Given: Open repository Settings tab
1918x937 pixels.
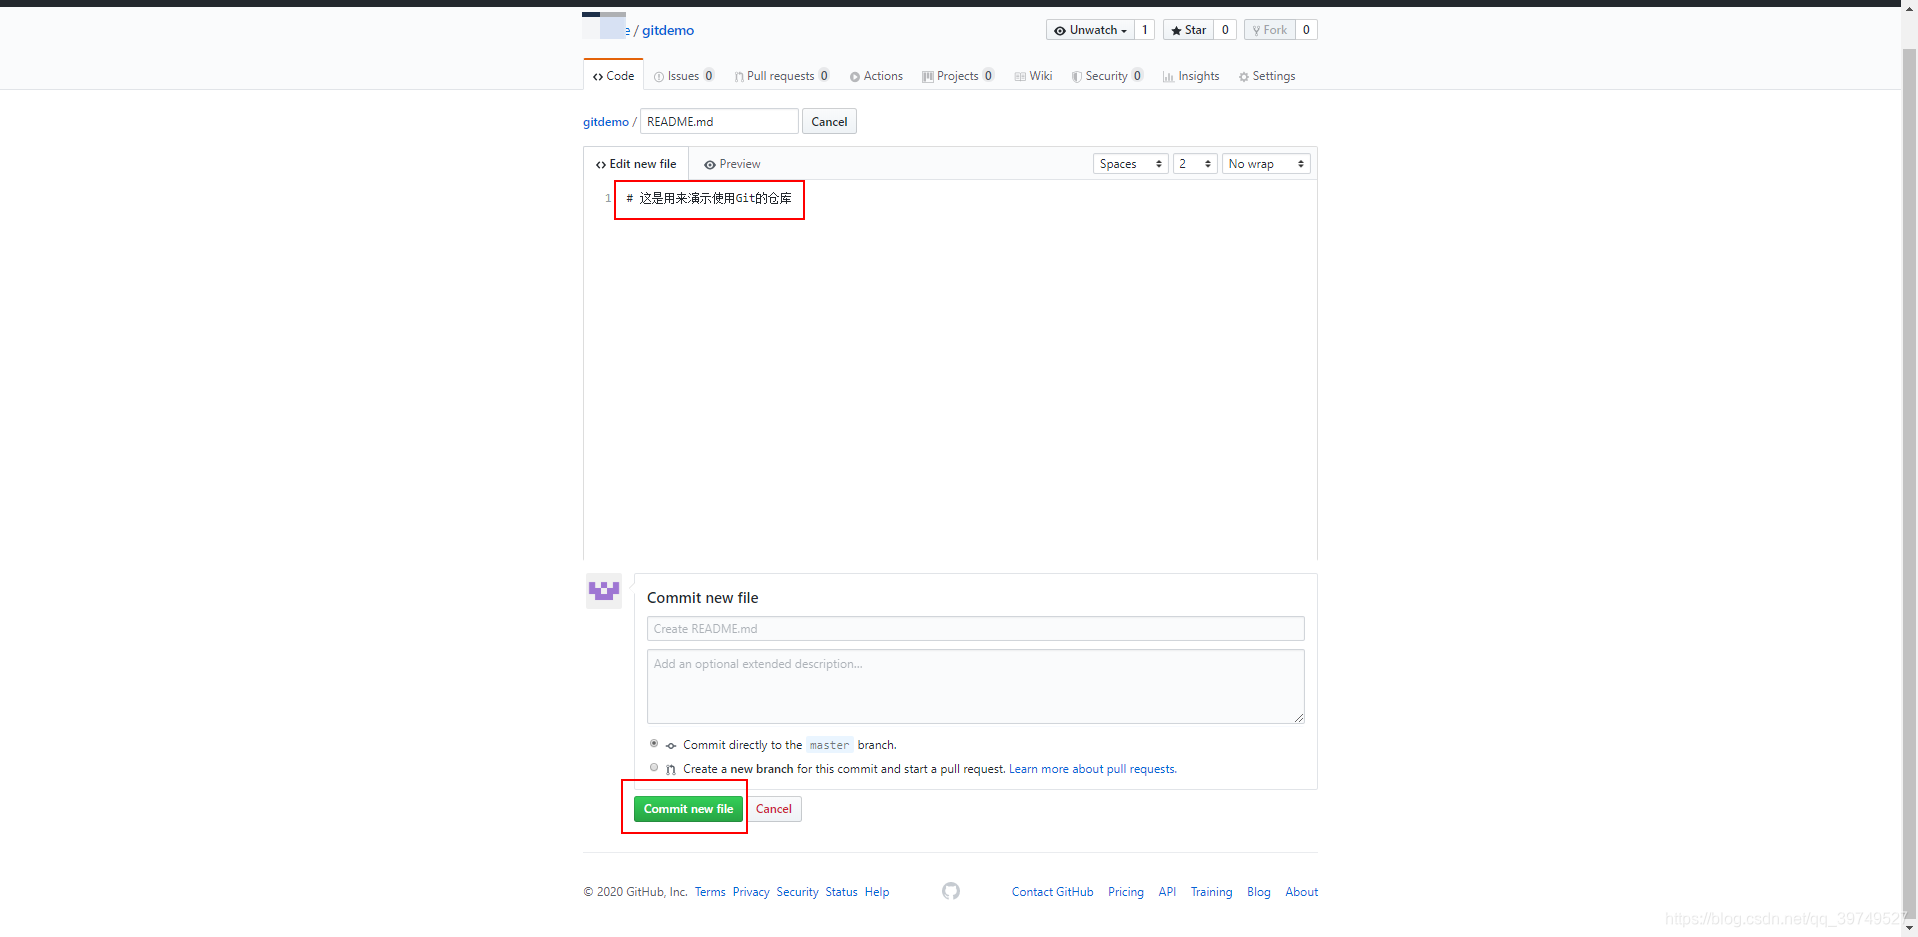Looking at the screenshot, I should click(x=1267, y=76).
